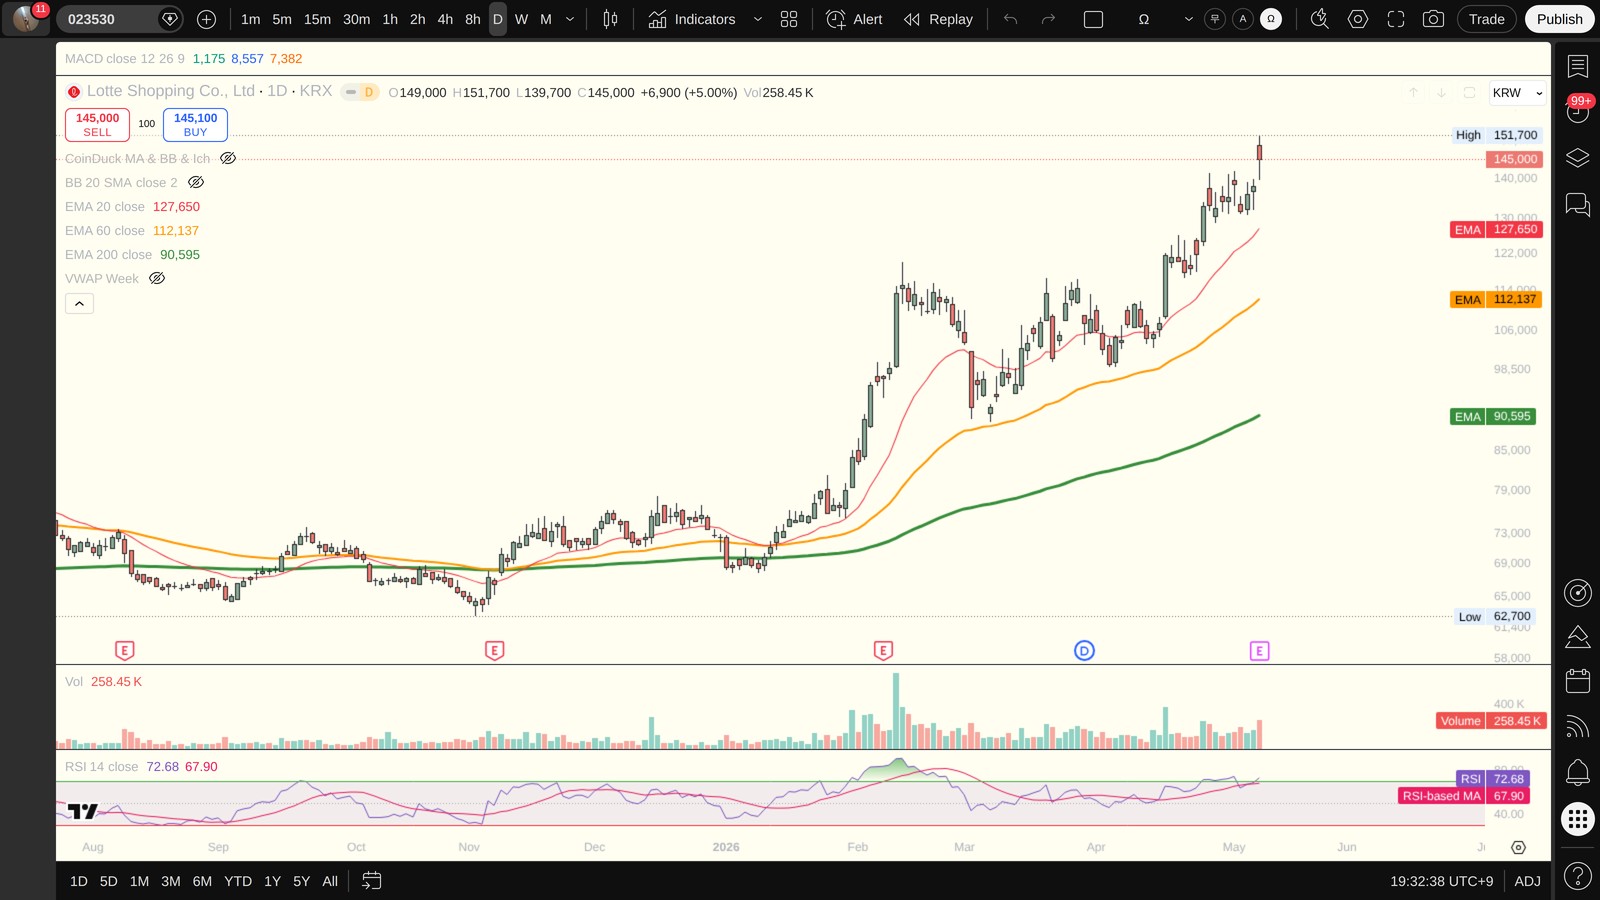The height and width of the screenshot is (900, 1600).
Task: Add a symbol with the plus icon
Action: (206, 19)
